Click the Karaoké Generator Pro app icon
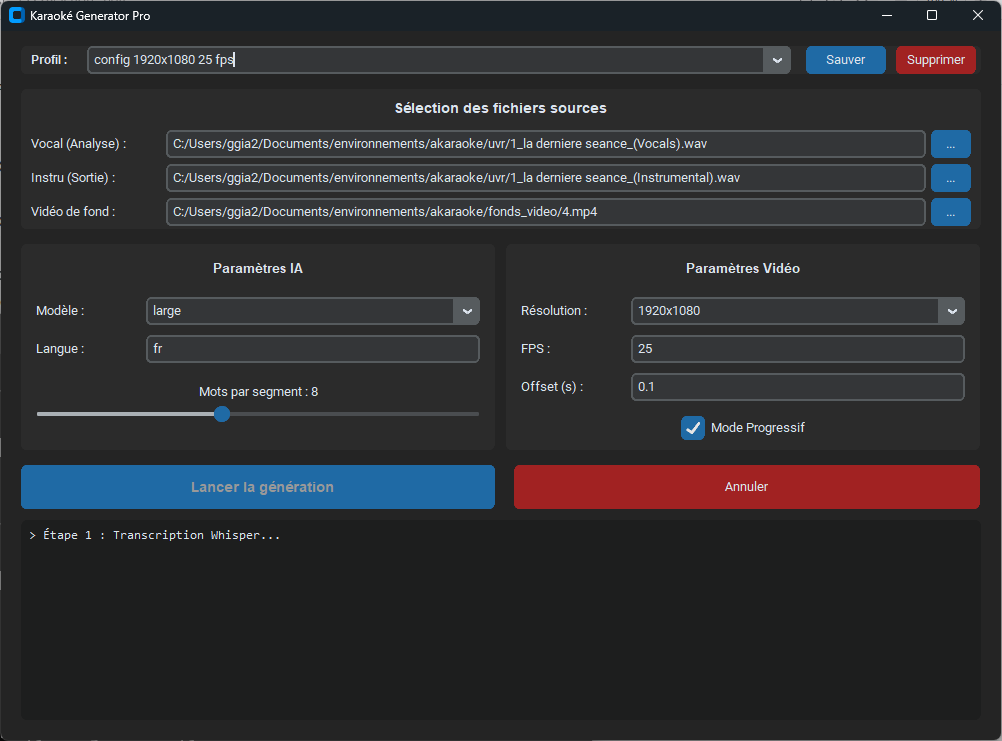This screenshot has height=741, width=1002. 16,16
